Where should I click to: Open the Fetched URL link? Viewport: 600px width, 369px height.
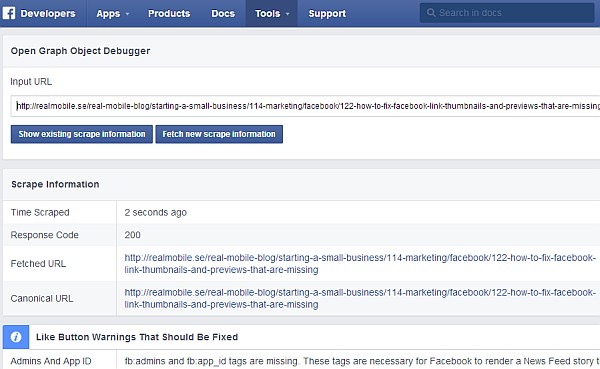pyautogui.click(x=360, y=263)
